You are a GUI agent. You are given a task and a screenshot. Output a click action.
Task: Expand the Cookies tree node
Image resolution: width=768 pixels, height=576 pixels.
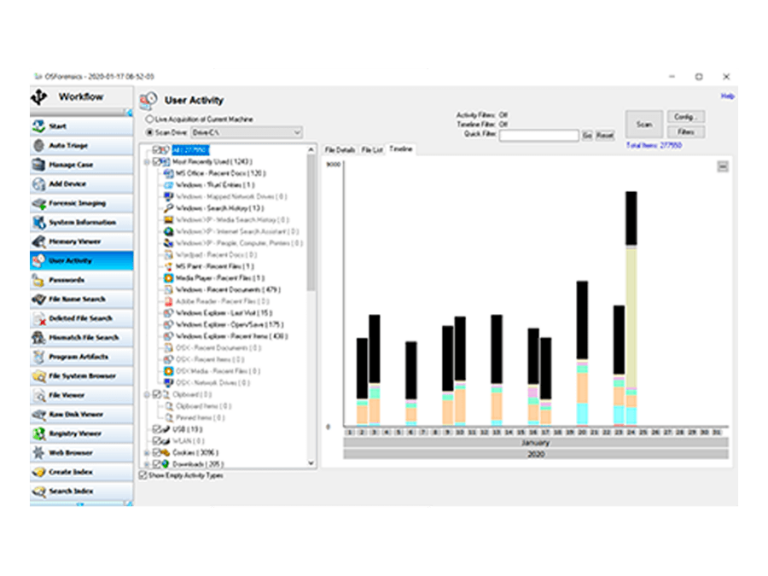tap(146, 452)
